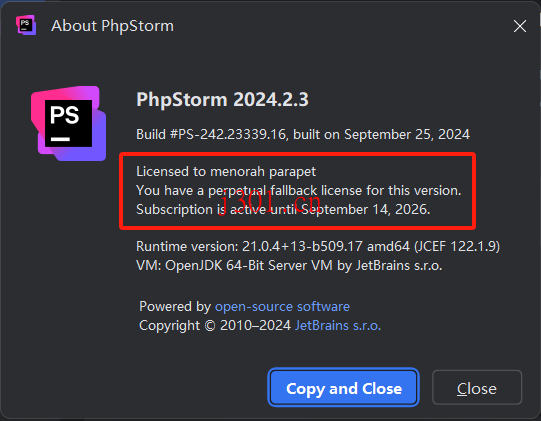Click the Build #PS-242.23339.16 text line

tap(303, 134)
